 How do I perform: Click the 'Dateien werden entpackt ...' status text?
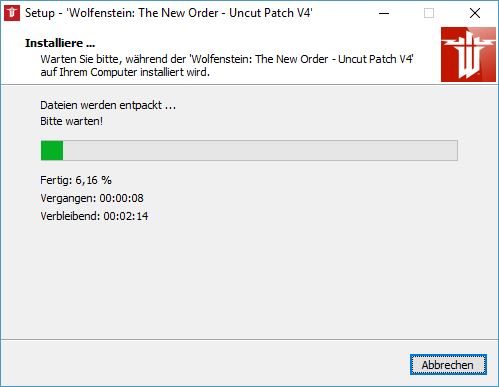coord(108,105)
